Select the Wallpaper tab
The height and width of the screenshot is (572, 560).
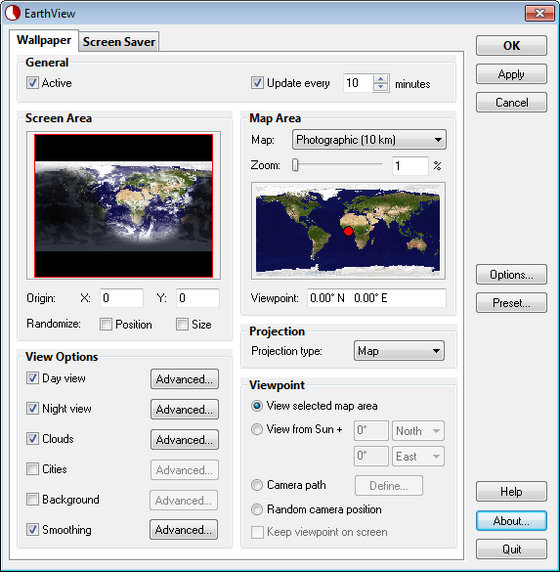pyautogui.click(x=44, y=40)
